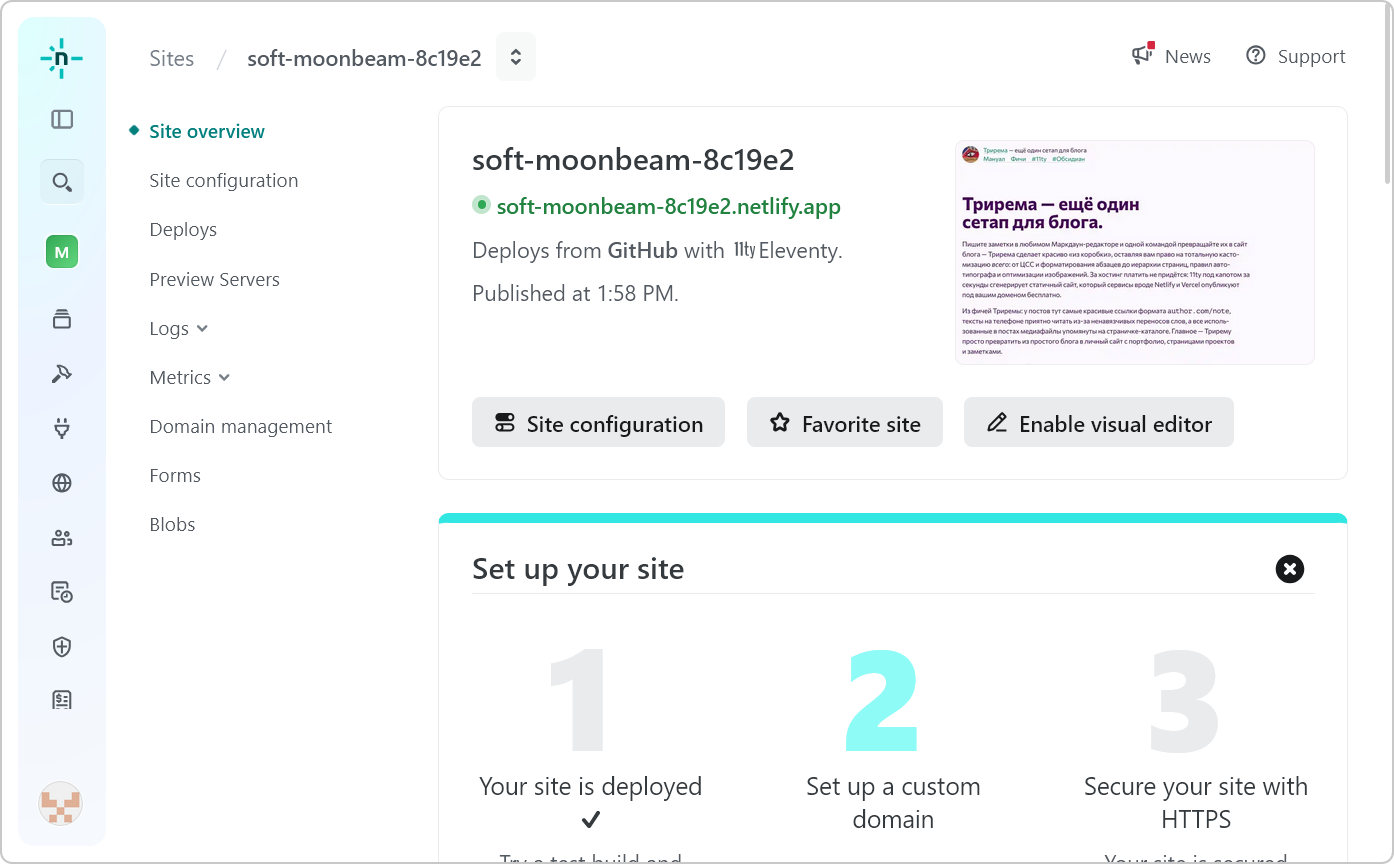The image size is (1394, 864).
Task: Open the user profile avatar
Action: (61, 803)
